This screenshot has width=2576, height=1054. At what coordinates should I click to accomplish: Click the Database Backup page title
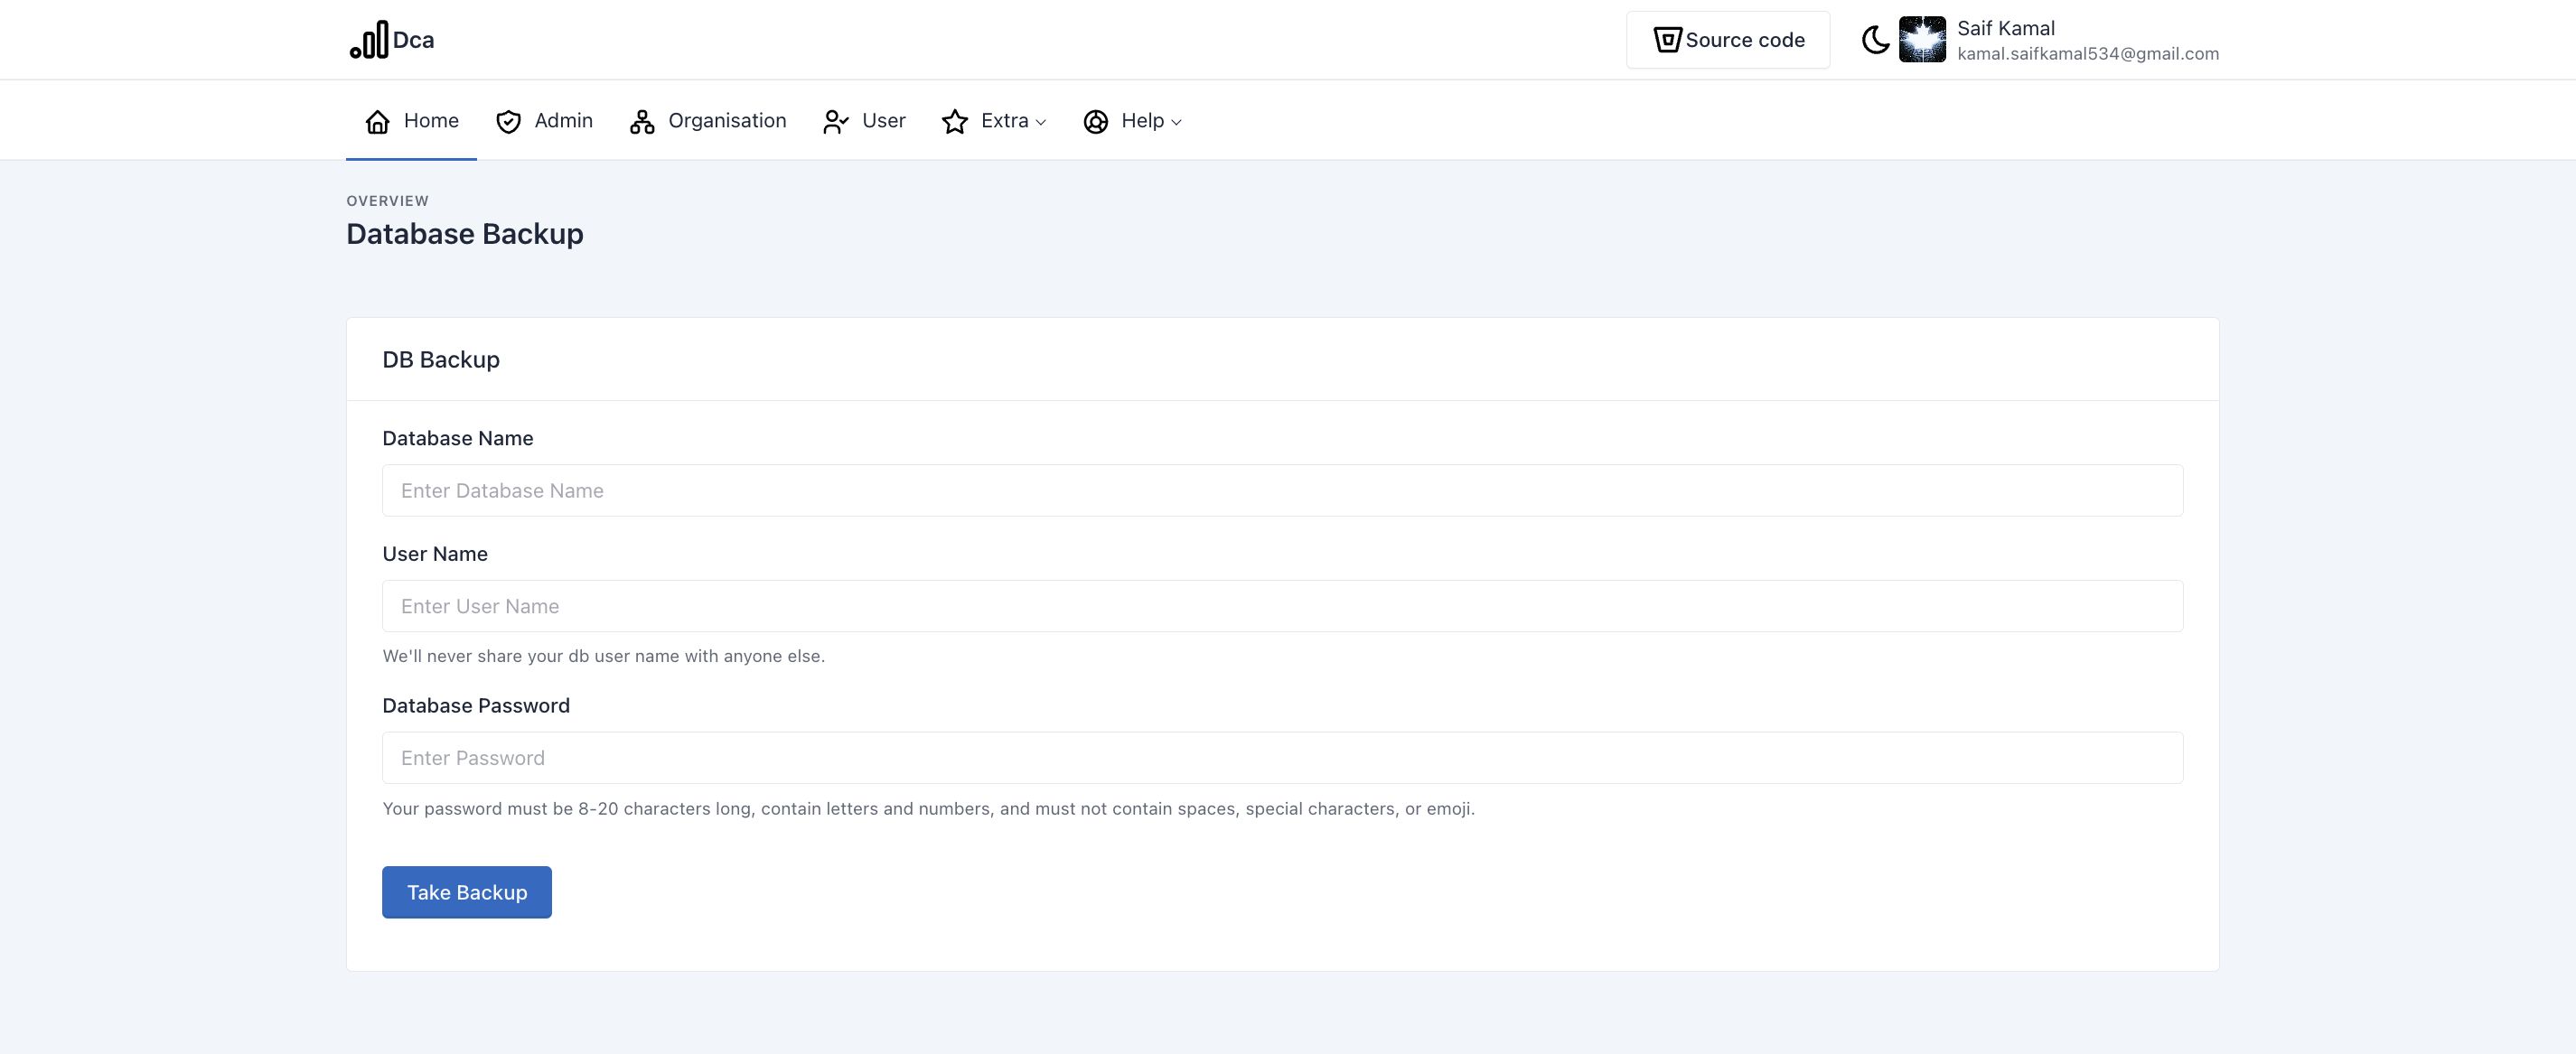click(465, 234)
